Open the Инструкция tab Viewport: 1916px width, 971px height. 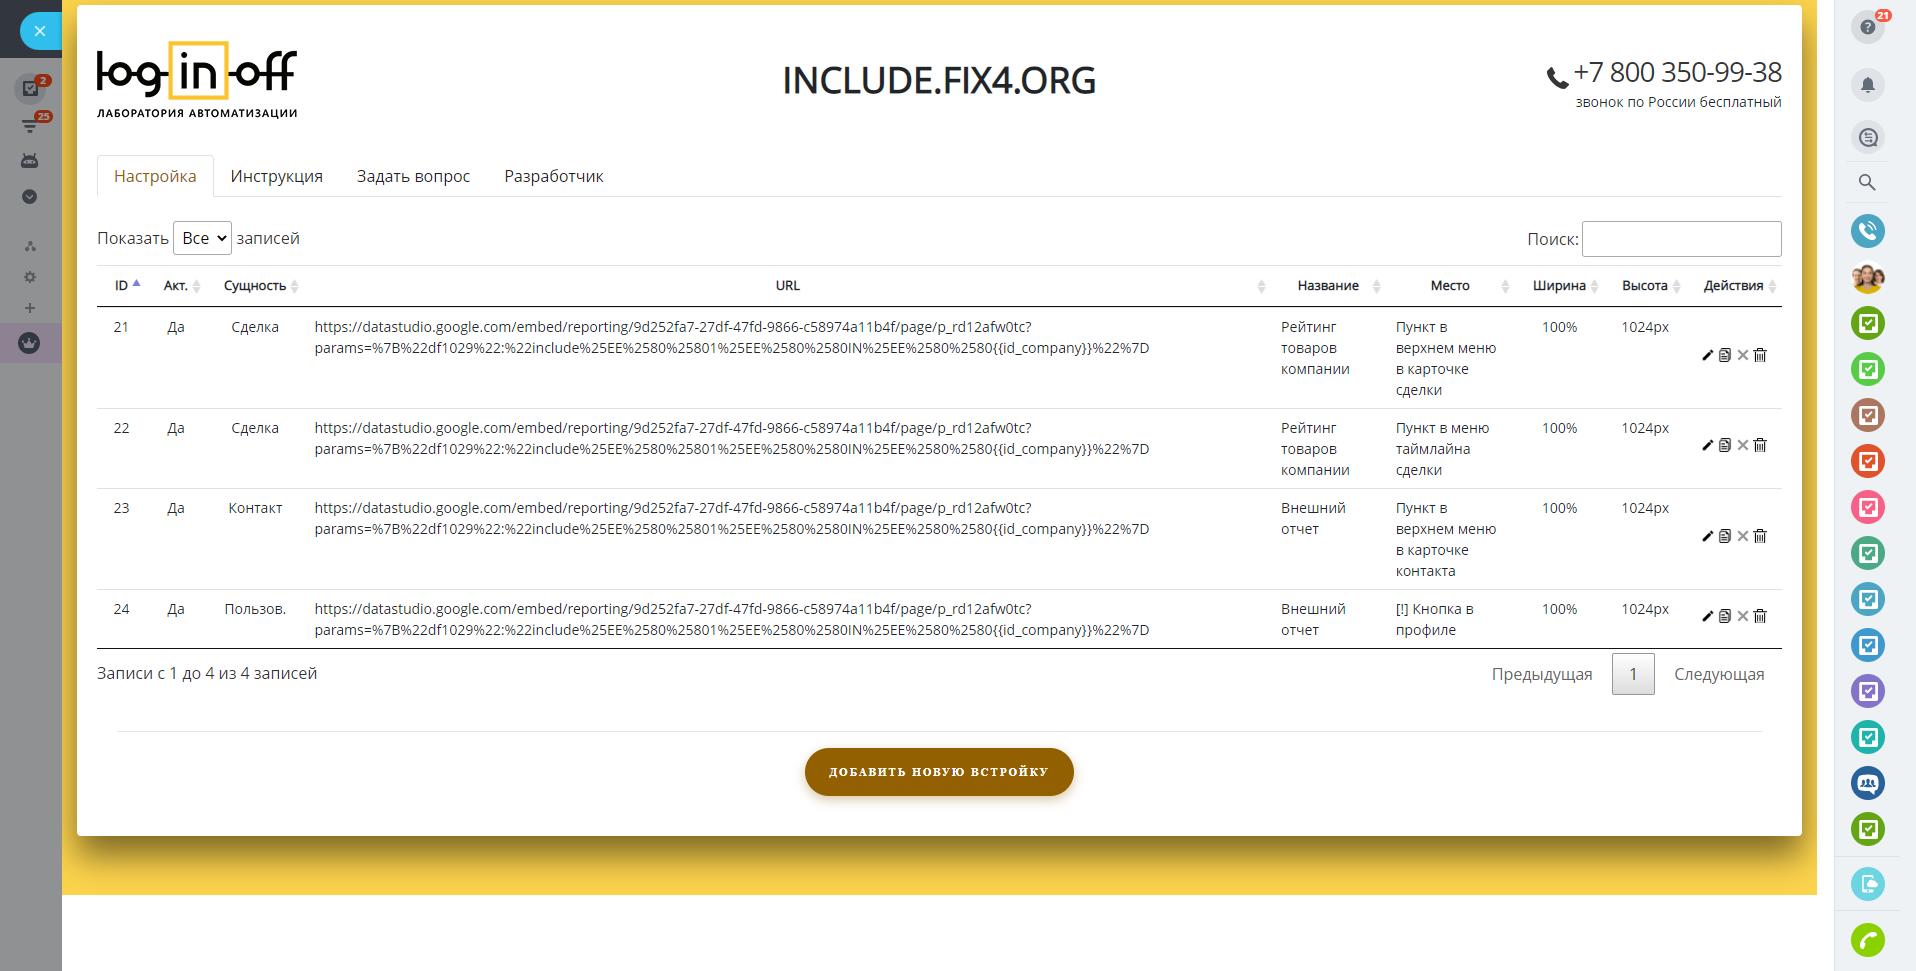click(276, 176)
